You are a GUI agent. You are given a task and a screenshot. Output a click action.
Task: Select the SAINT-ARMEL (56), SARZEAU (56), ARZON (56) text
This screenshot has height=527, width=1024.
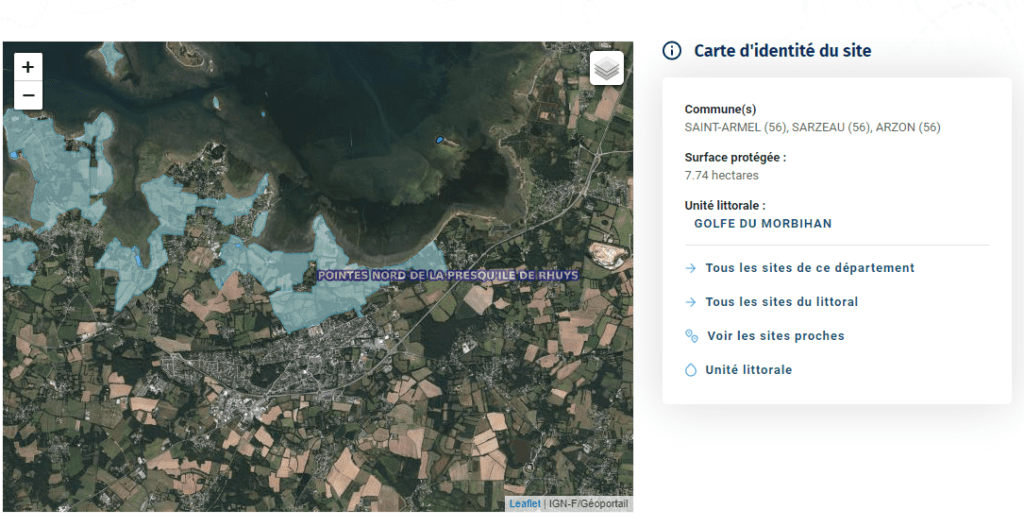click(x=812, y=127)
